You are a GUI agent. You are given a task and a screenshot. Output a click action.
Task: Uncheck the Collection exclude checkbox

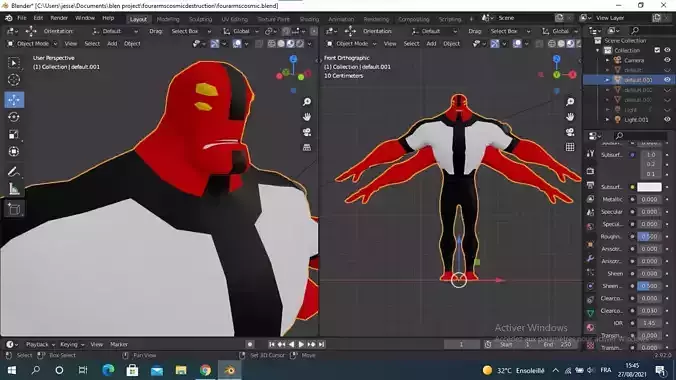pyautogui.click(x=657, y=50)
